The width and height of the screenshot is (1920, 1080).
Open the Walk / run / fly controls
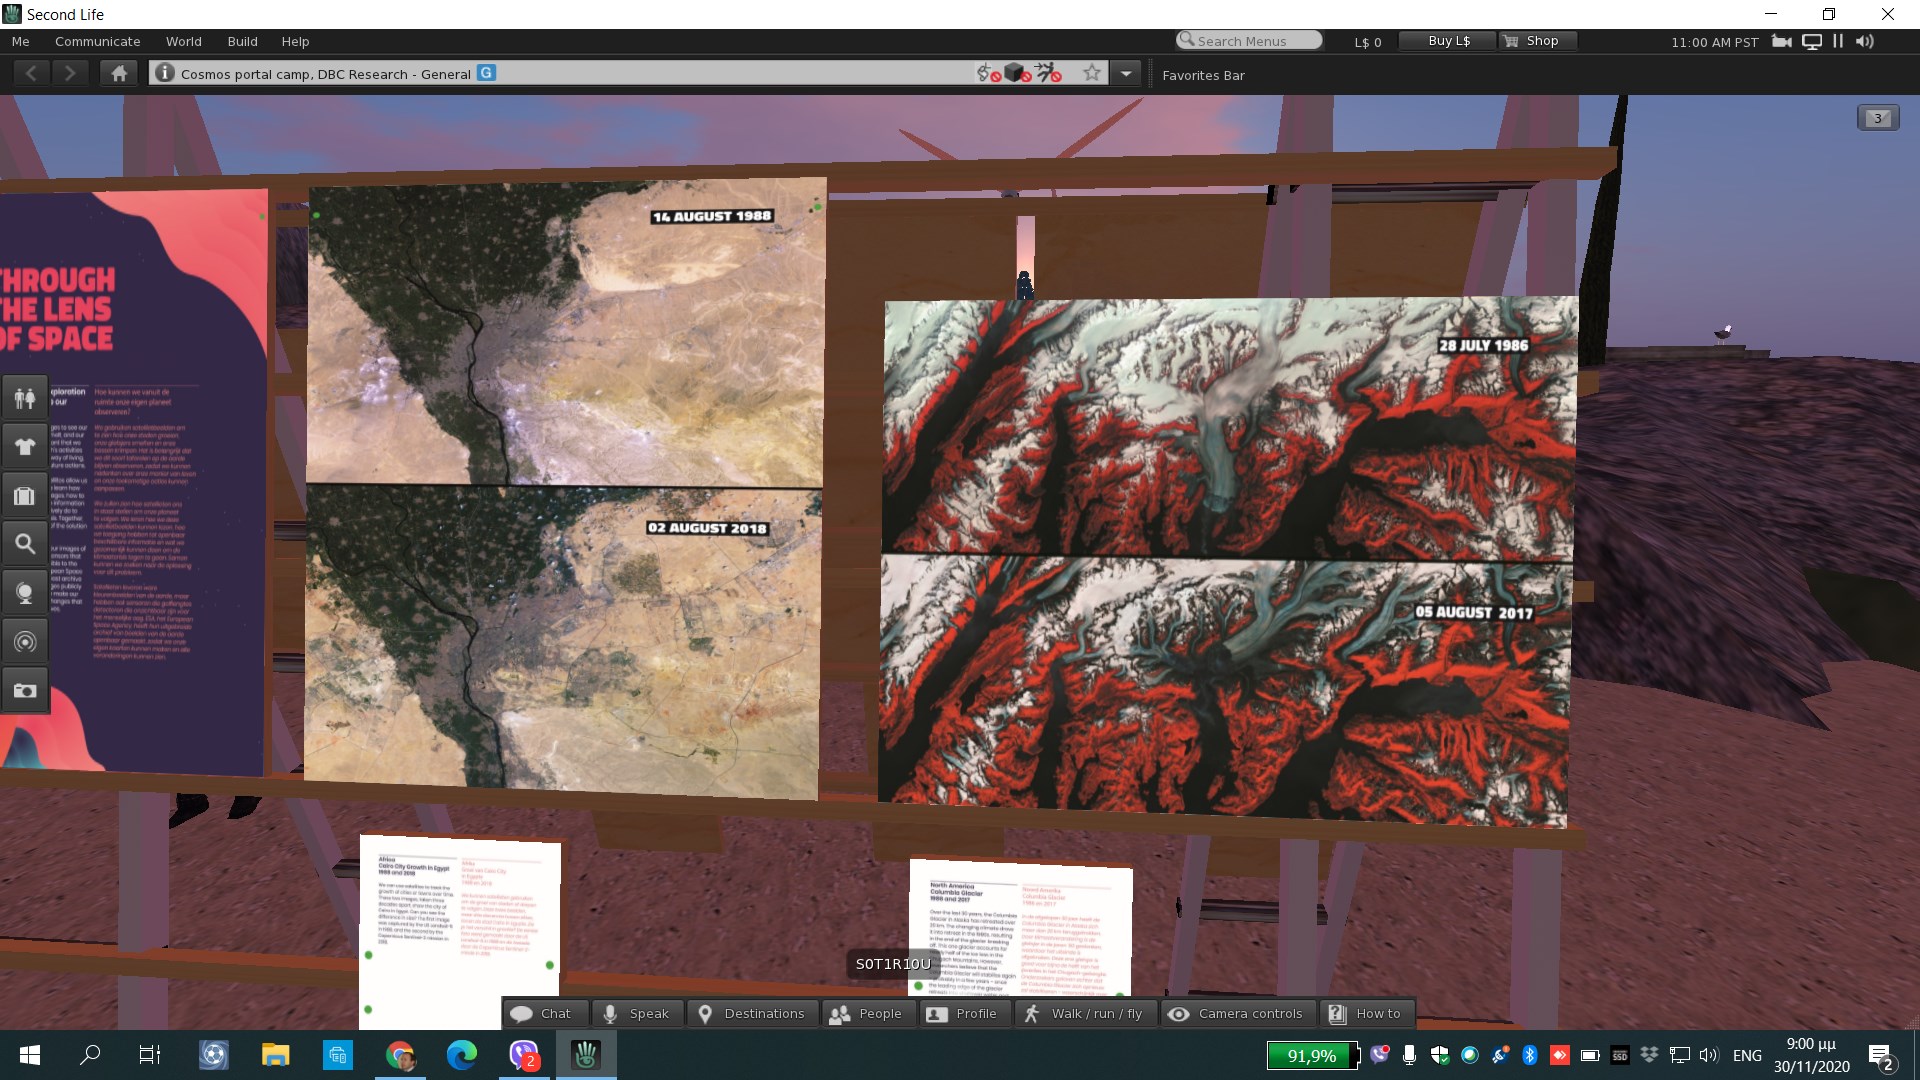1085,1014
